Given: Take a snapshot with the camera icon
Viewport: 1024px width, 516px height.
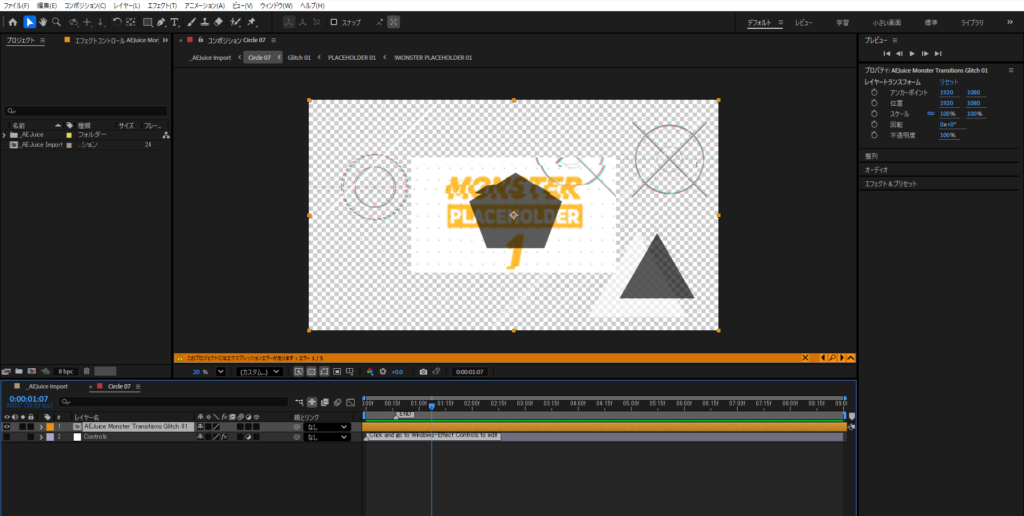Looking at the screenshot, I should pyautogui.click(x=422, y=372).
